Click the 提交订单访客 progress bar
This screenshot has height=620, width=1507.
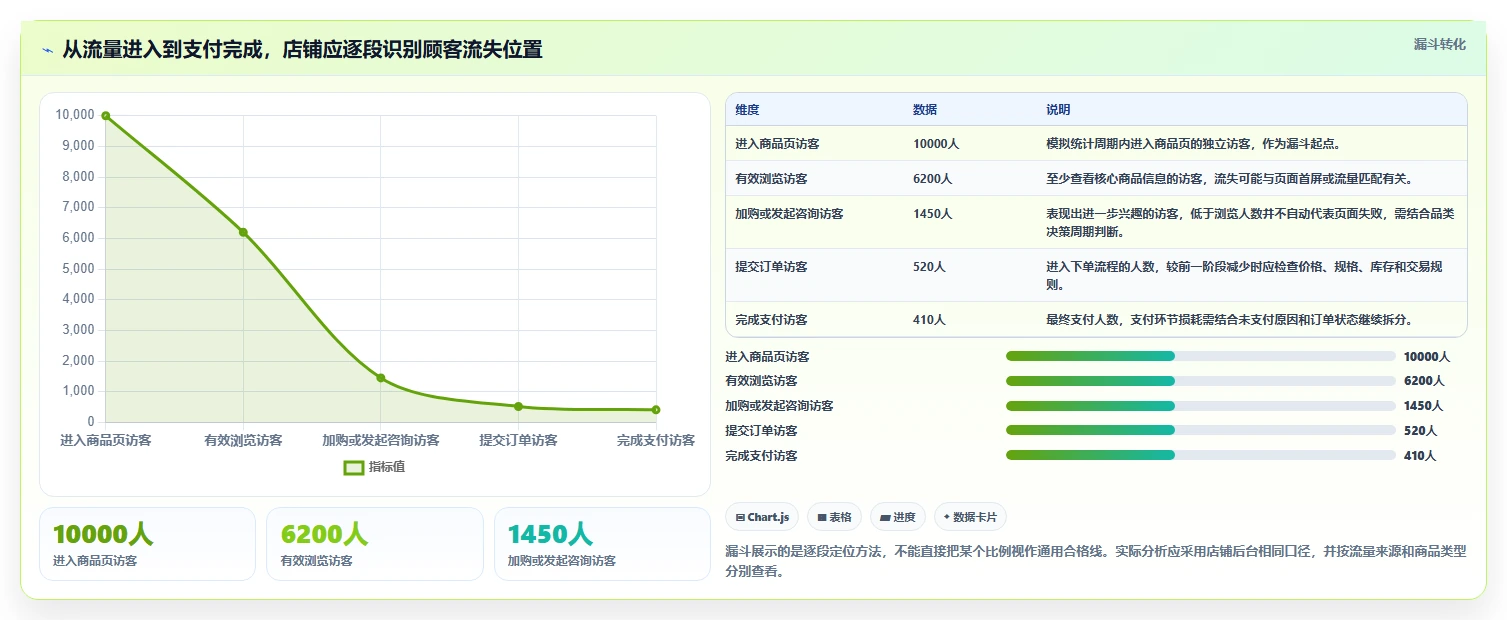(1200, 431)
